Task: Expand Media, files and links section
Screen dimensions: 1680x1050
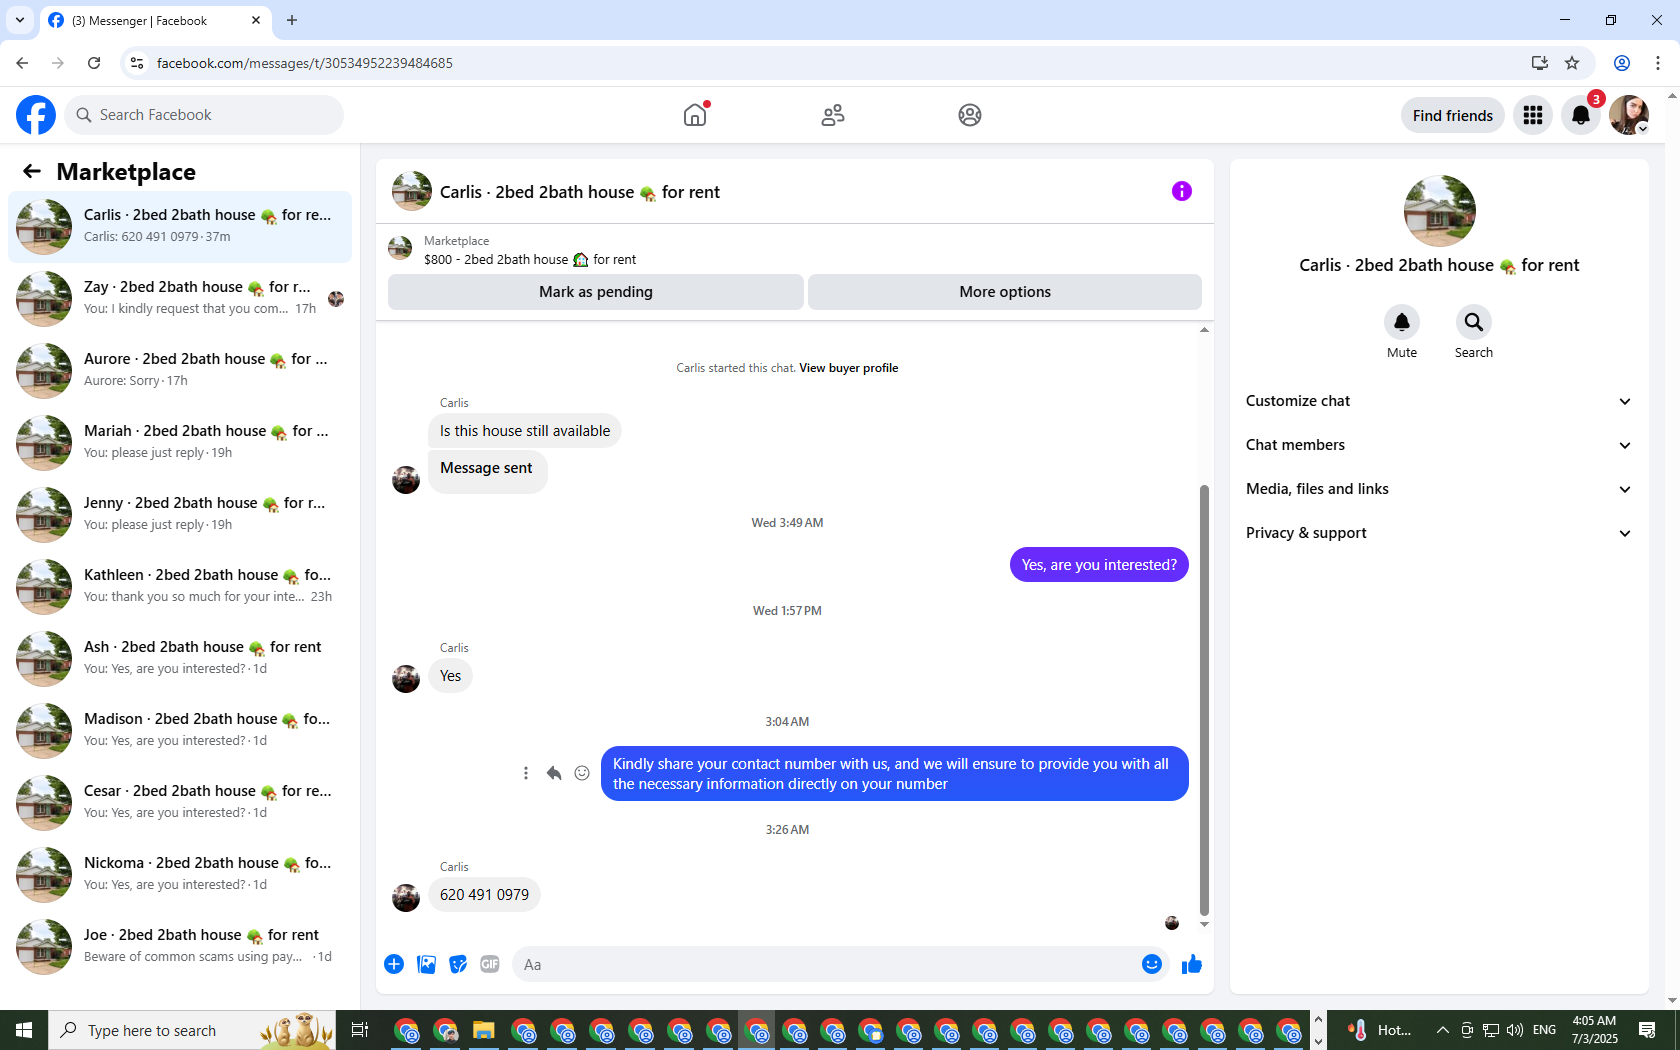Action: click(1439, 489)
